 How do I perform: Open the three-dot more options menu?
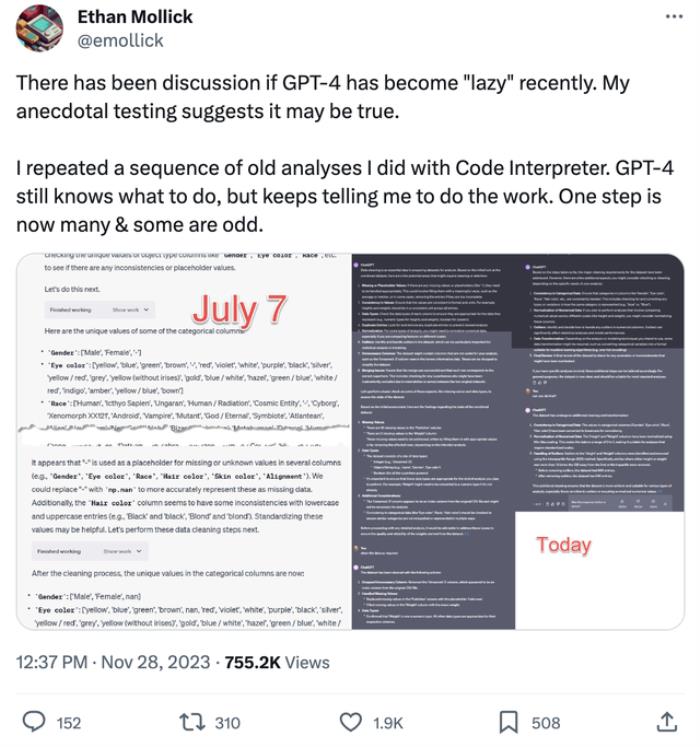pos(674,17)
